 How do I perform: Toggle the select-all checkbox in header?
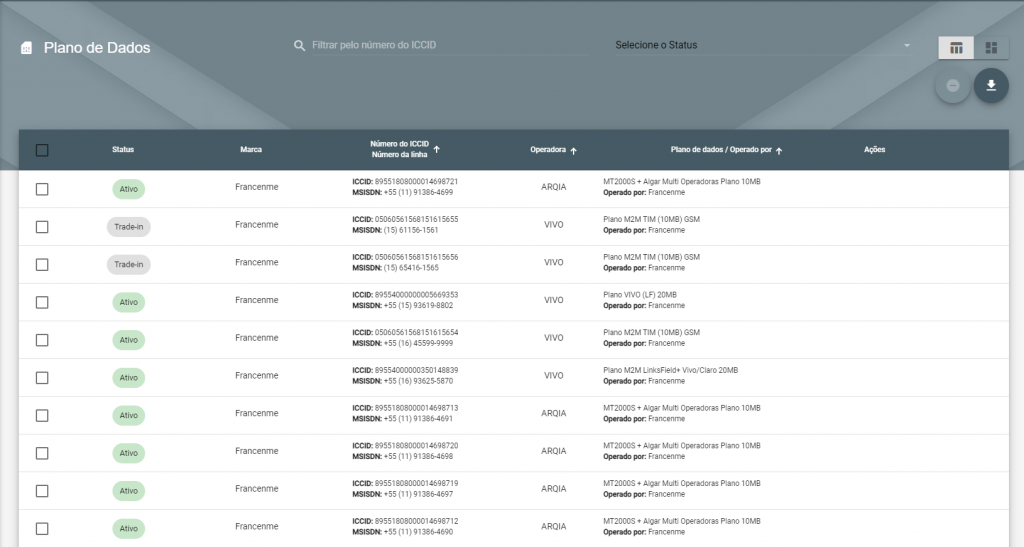point(42,150)
